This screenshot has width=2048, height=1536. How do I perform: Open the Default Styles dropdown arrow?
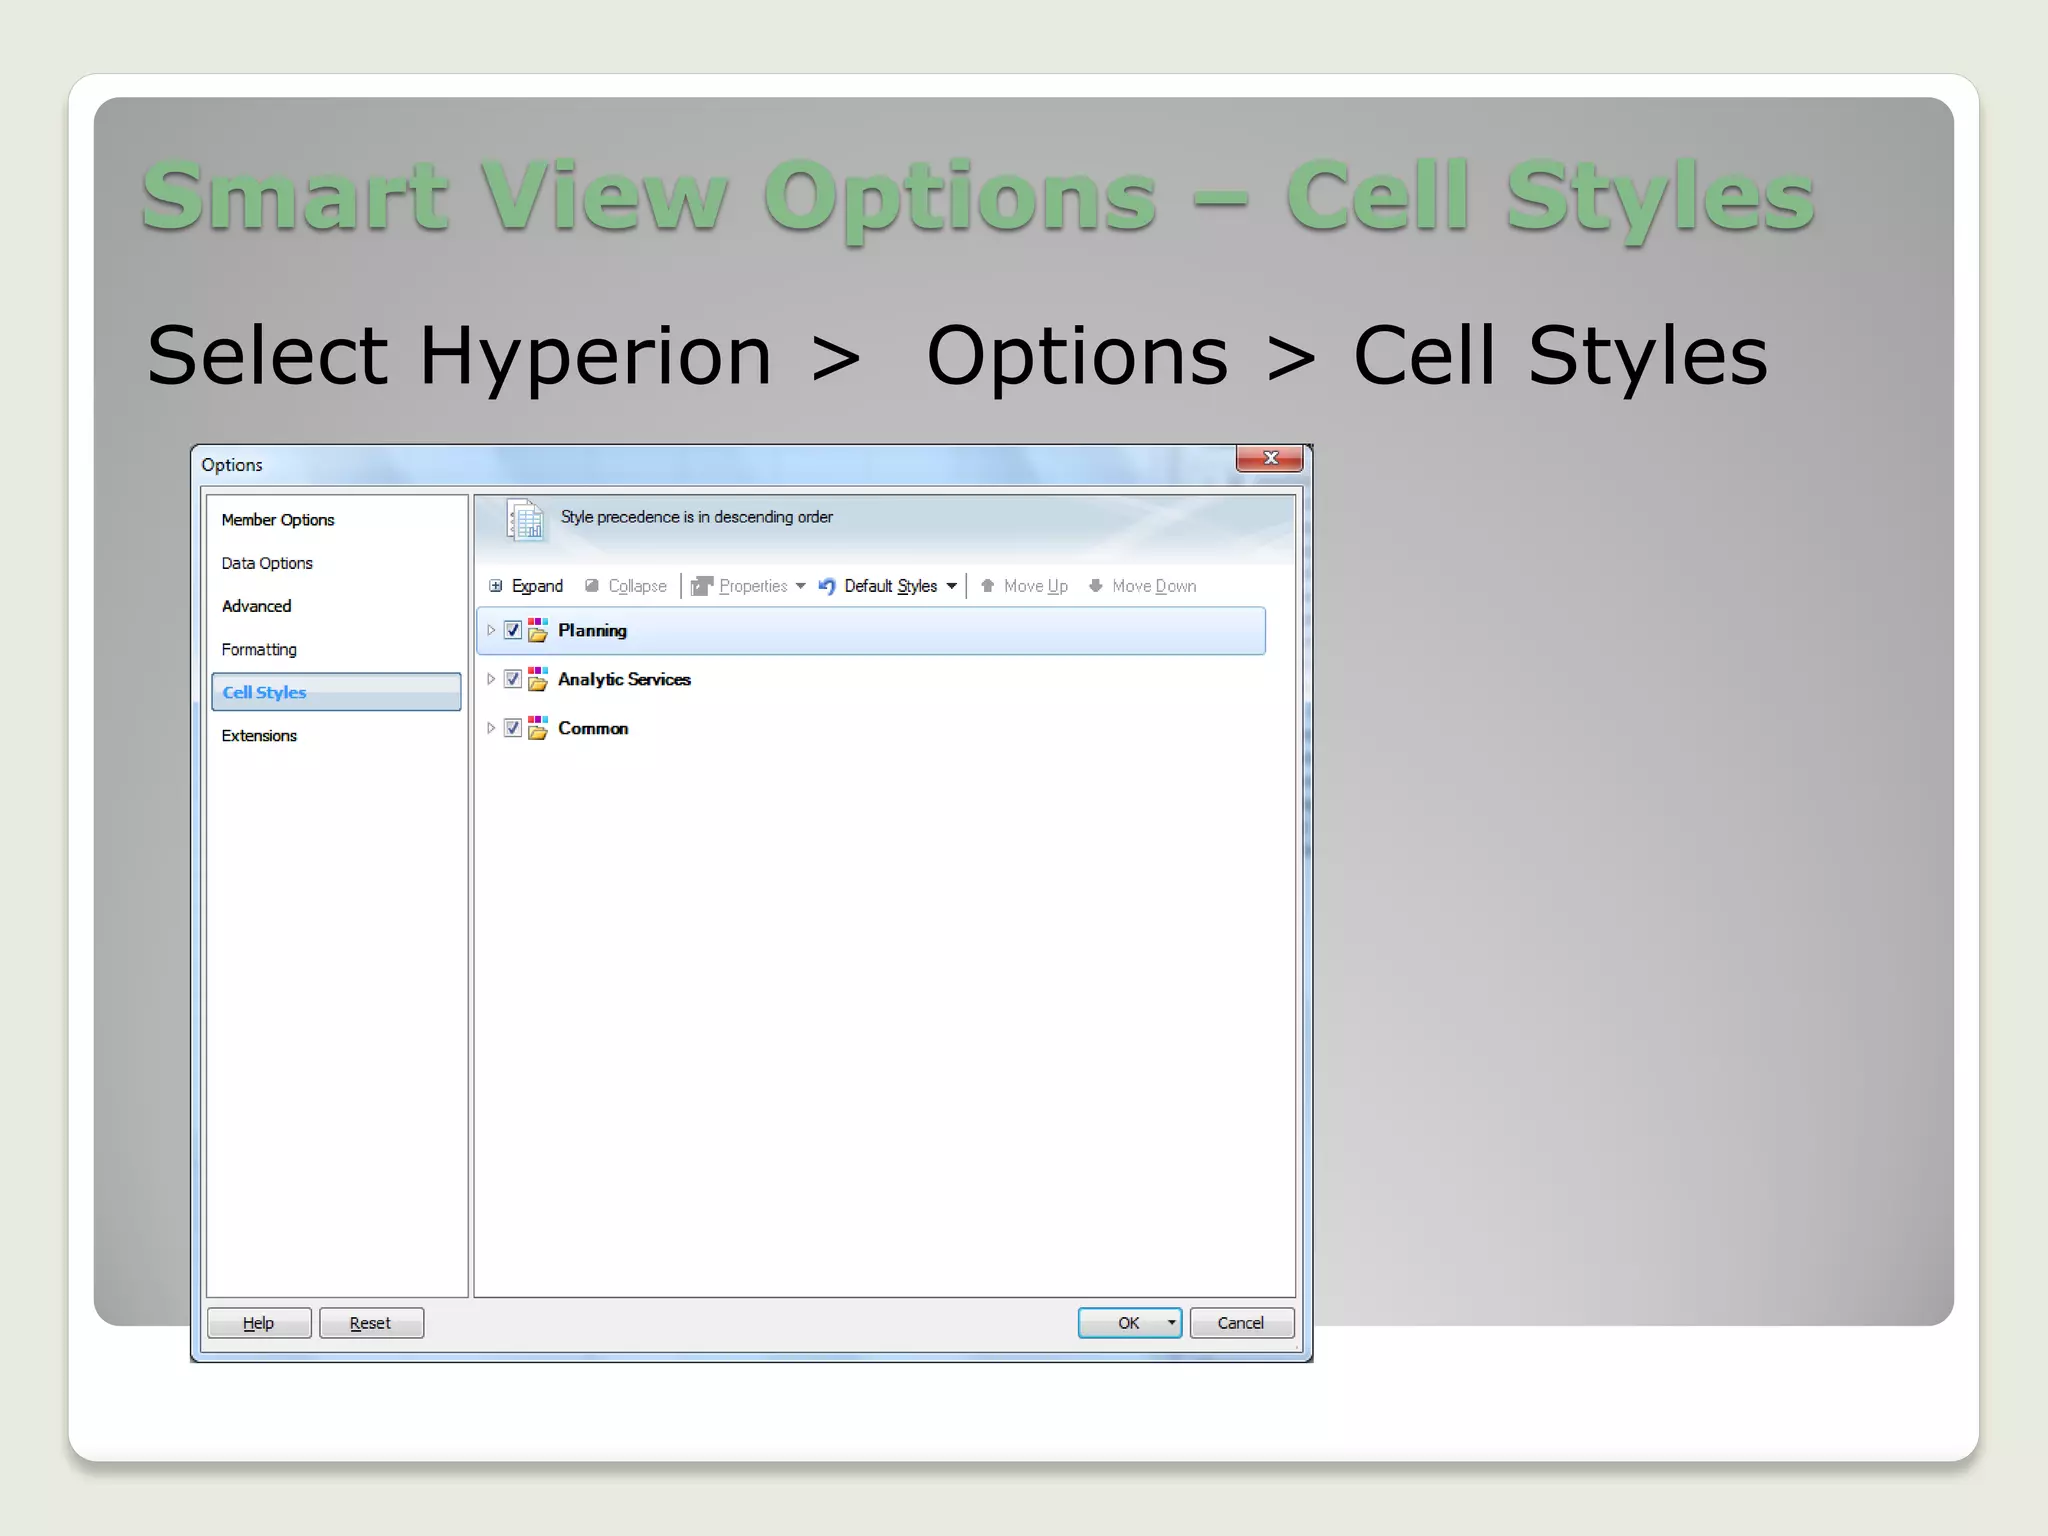(952, 586)
